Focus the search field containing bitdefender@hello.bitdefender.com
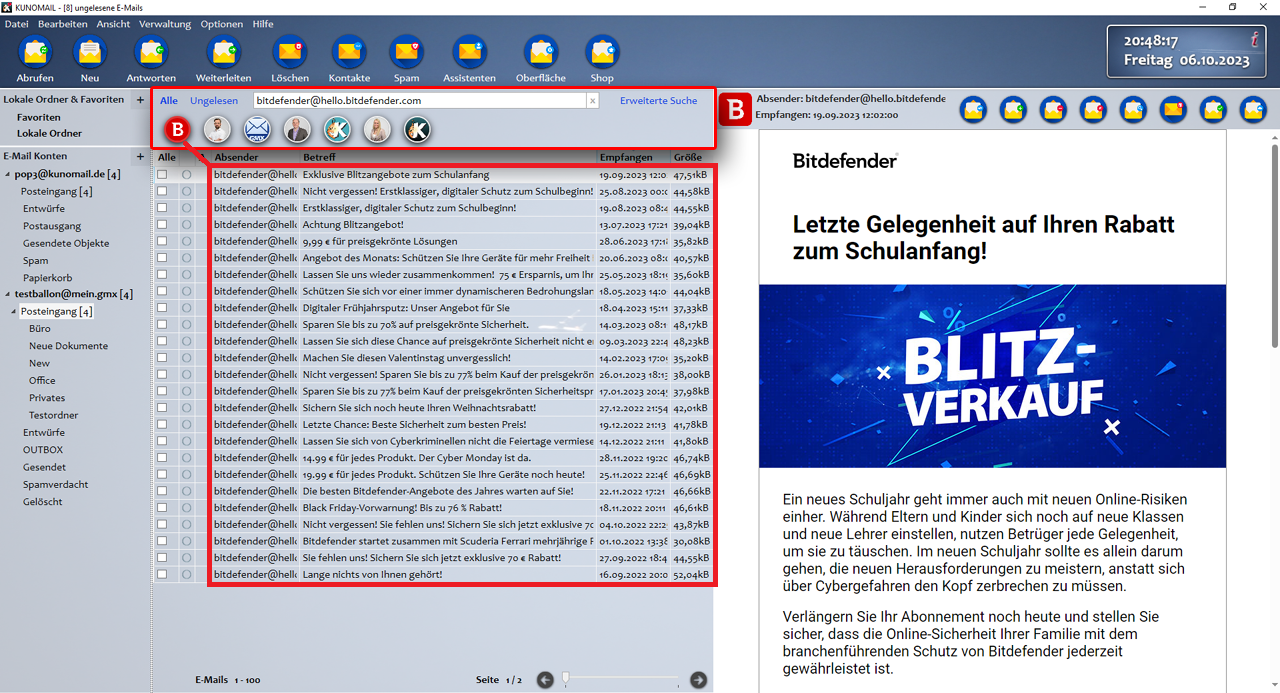The width and height of the screenshot is (1280, 693). pos(419,100)
